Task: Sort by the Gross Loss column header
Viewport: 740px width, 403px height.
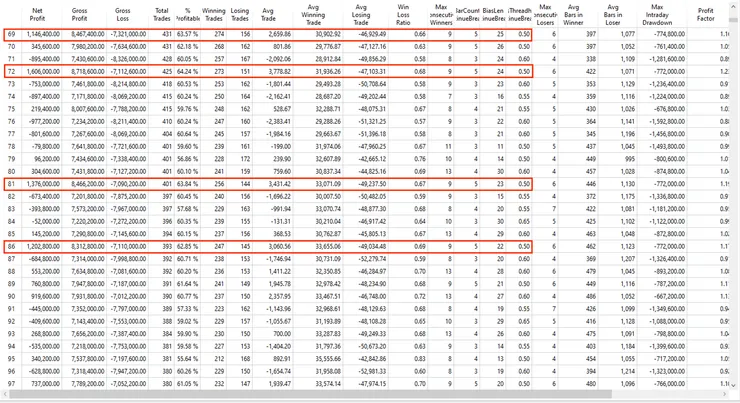Action: [x=122, y=15]
